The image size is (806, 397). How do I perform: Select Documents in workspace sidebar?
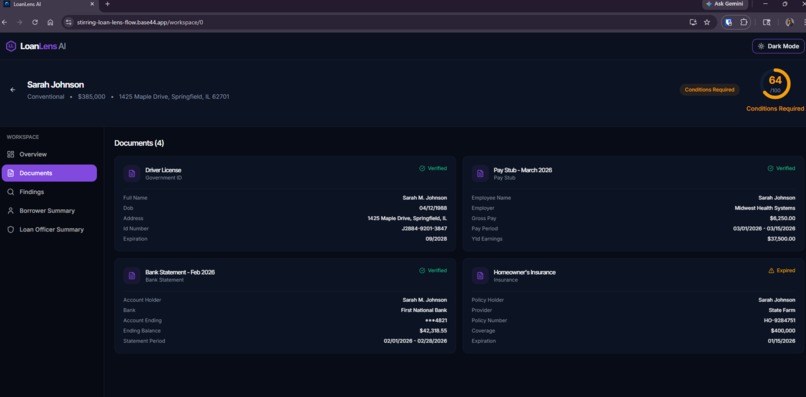click(49, 173)
